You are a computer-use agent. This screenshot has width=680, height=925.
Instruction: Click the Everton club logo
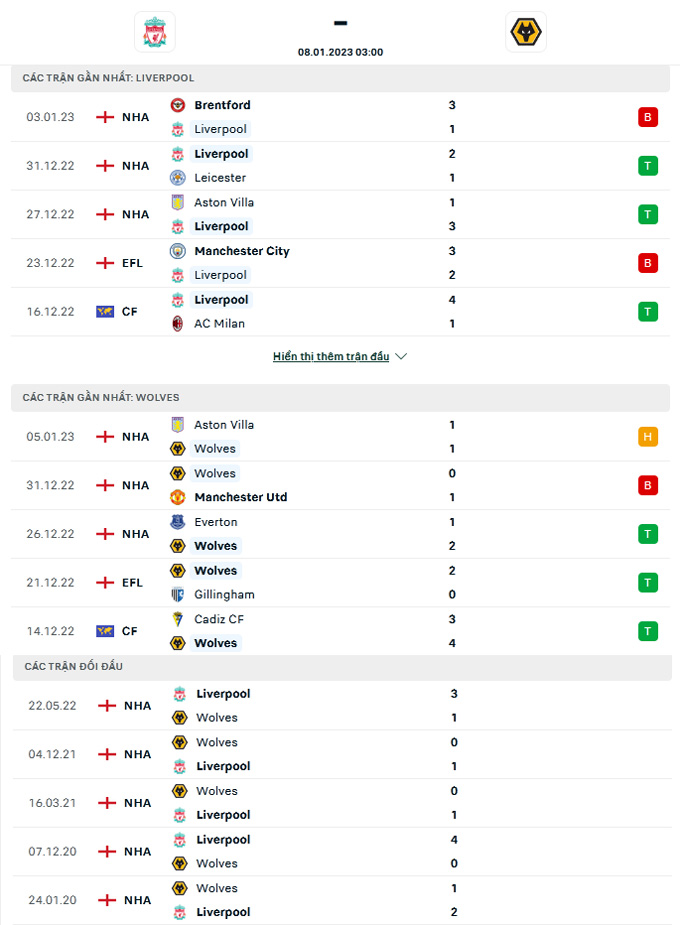[178, 522]
